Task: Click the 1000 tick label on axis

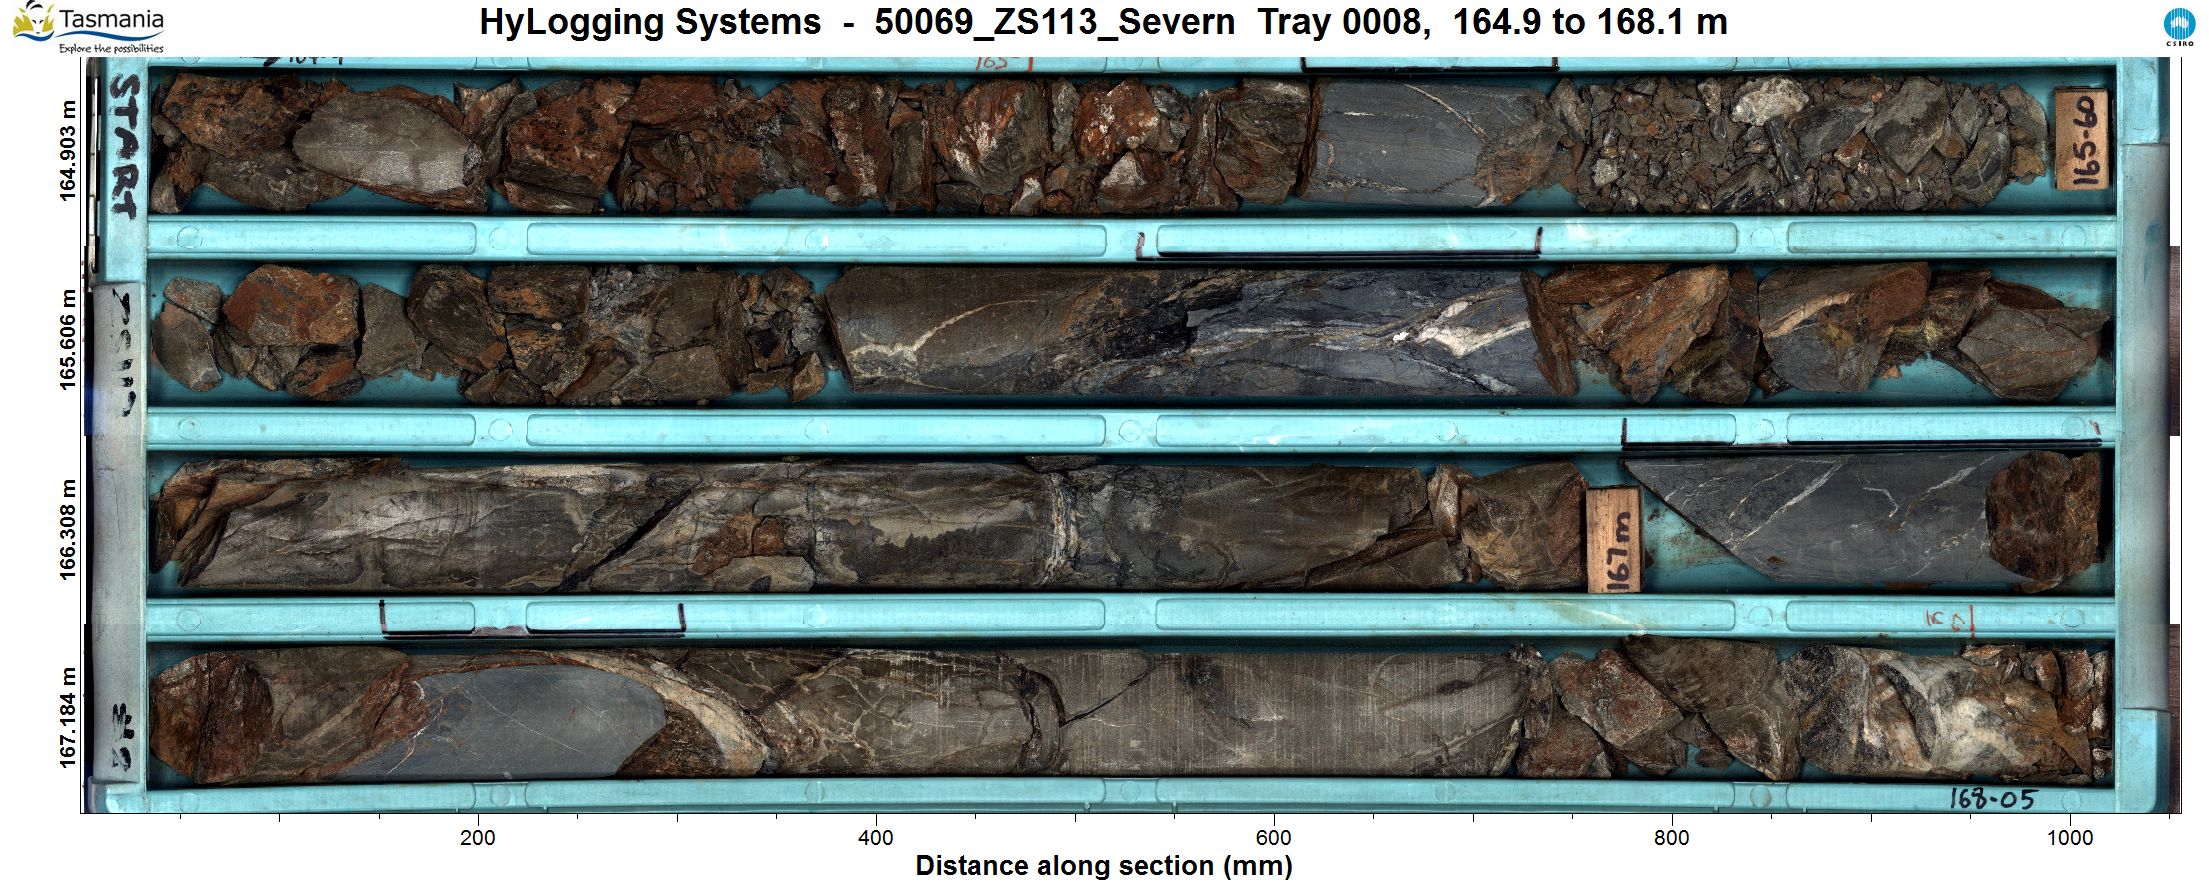Action: pyautogui.click(x=2069, y=837)
